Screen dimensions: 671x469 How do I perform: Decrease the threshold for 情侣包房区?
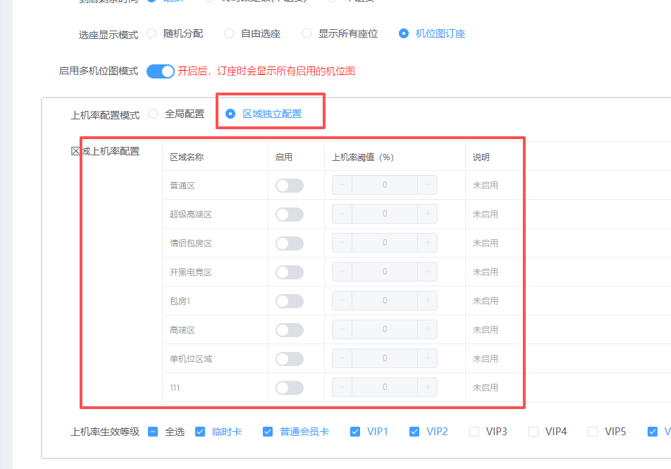[342, 243]
